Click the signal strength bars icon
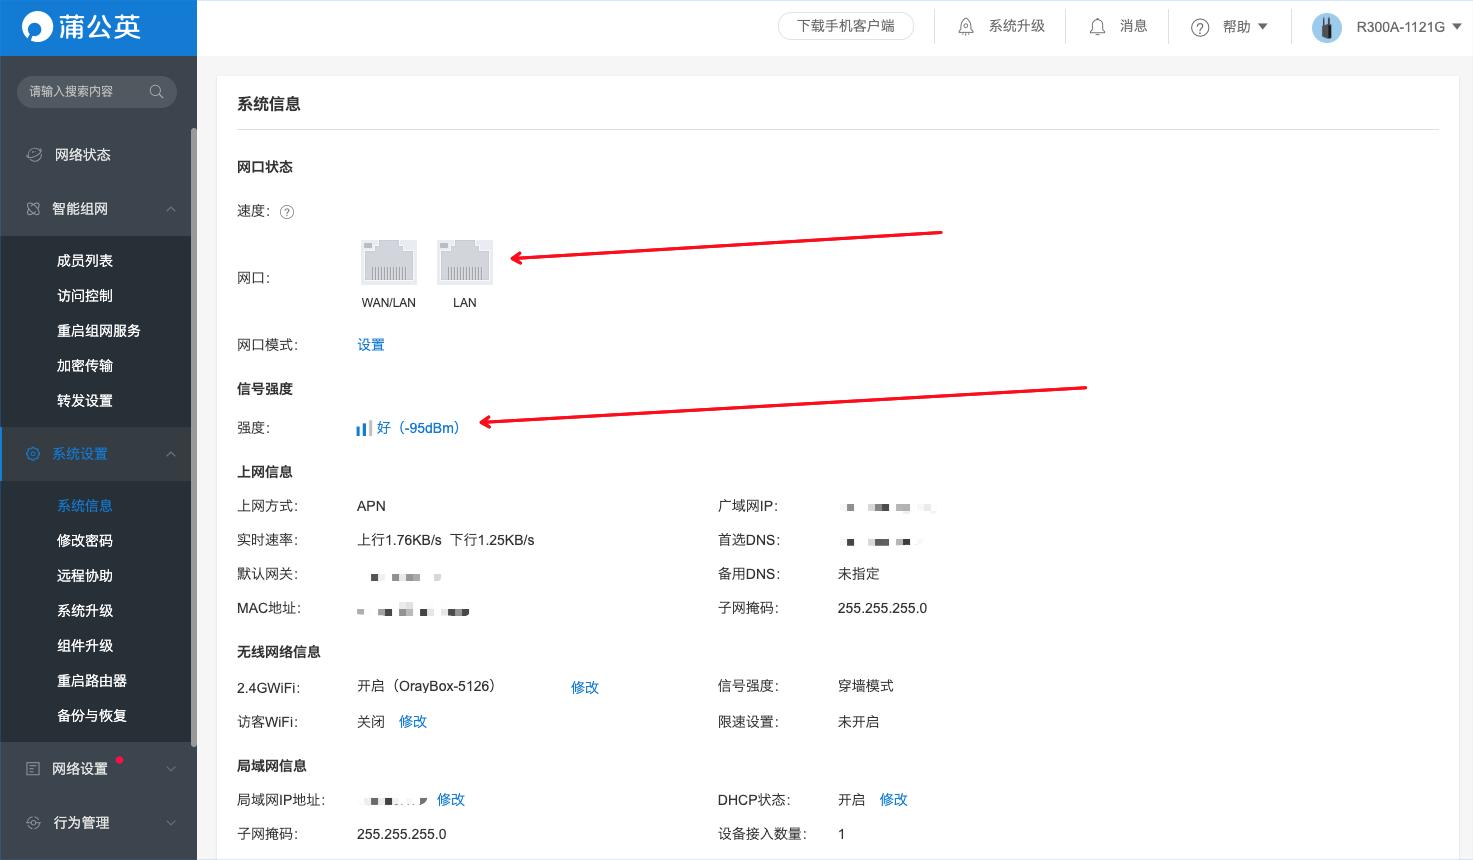The image size is (1473, 860). 362,427
